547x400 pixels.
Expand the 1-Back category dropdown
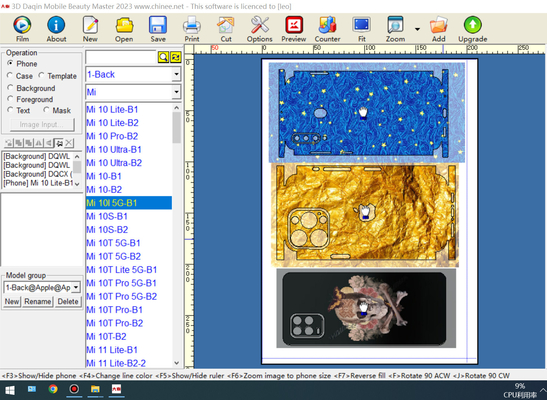177,74
